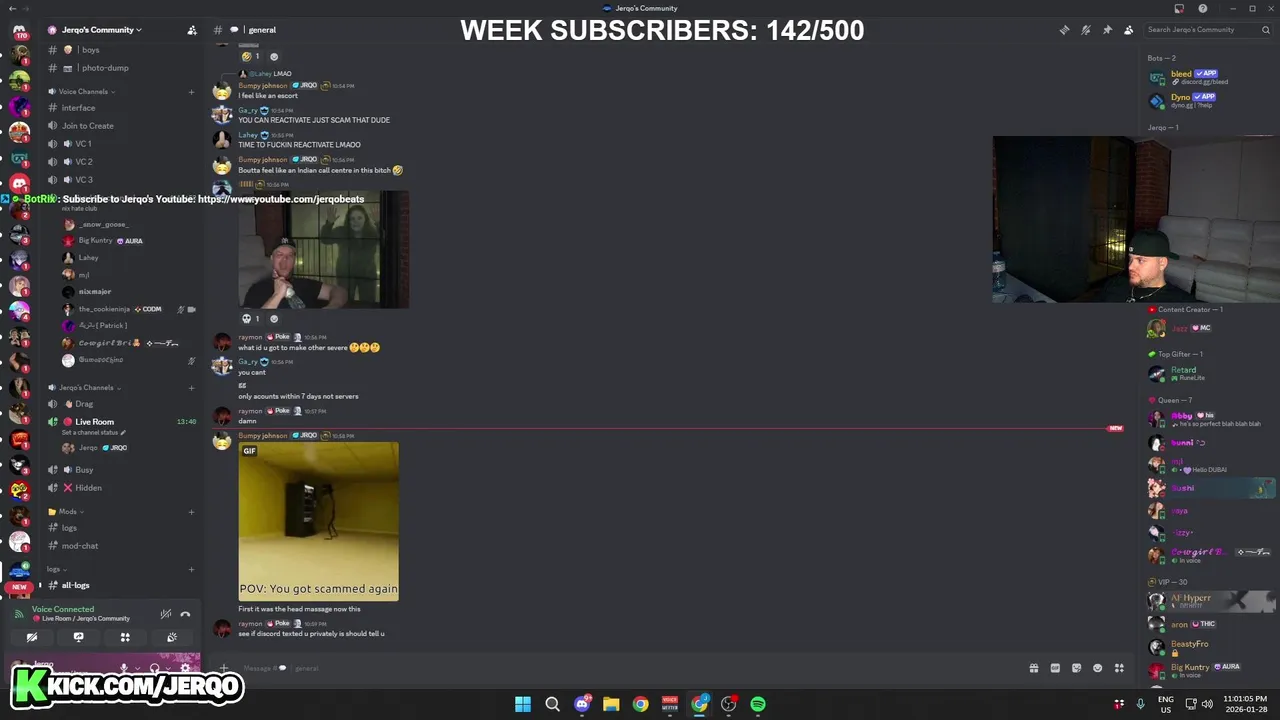Open the Help question-mark icon
This screenshot has height=720, width=1280.
click(1203, 9)
